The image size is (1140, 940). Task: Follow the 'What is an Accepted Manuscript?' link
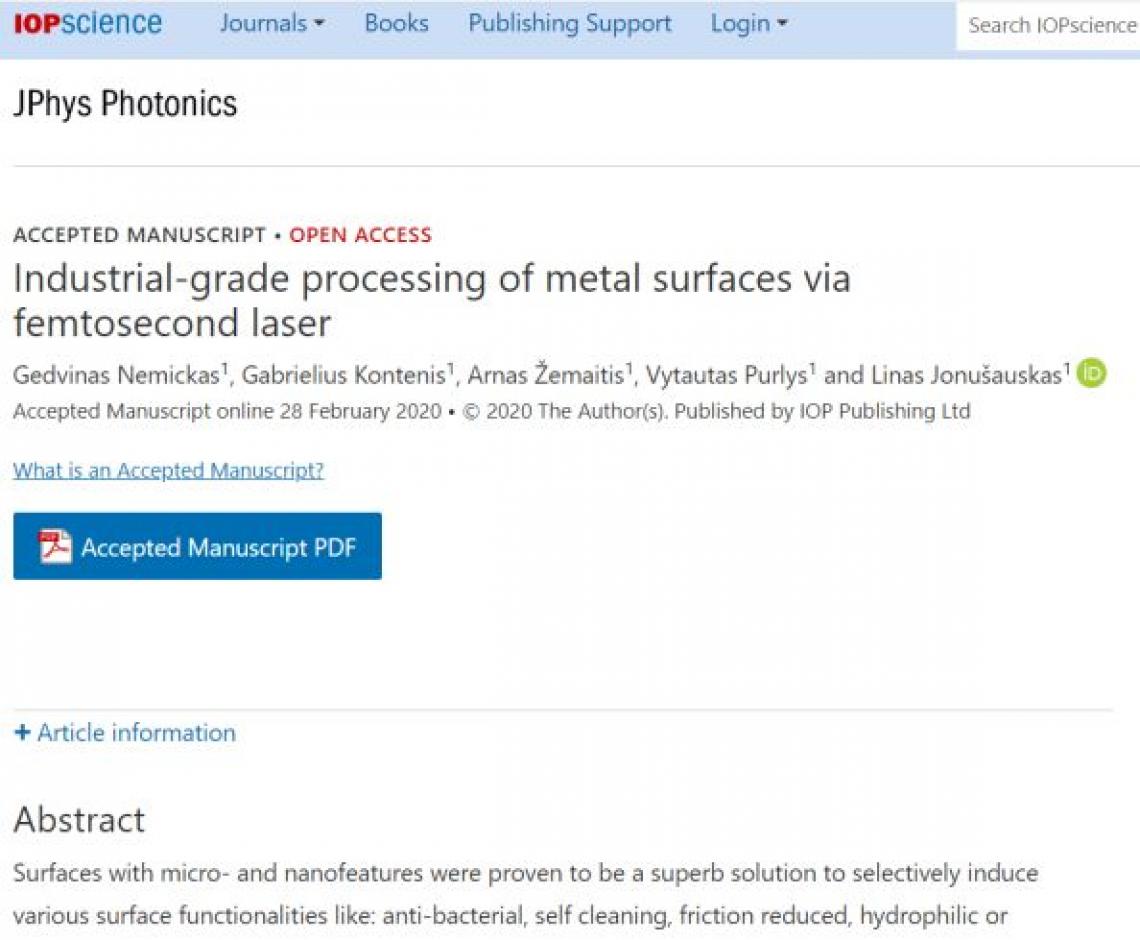(x=169, y=470)
